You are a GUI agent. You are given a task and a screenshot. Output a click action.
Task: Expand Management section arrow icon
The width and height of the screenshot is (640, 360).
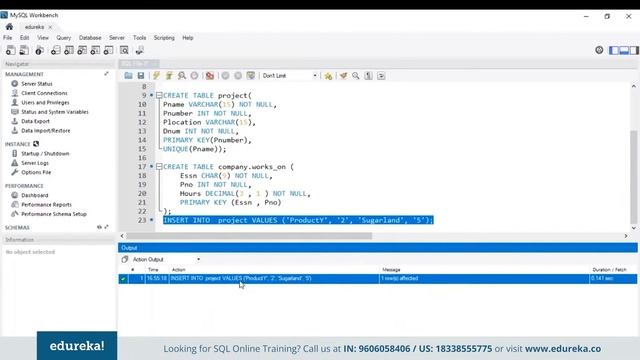click(x=107, y=74)
